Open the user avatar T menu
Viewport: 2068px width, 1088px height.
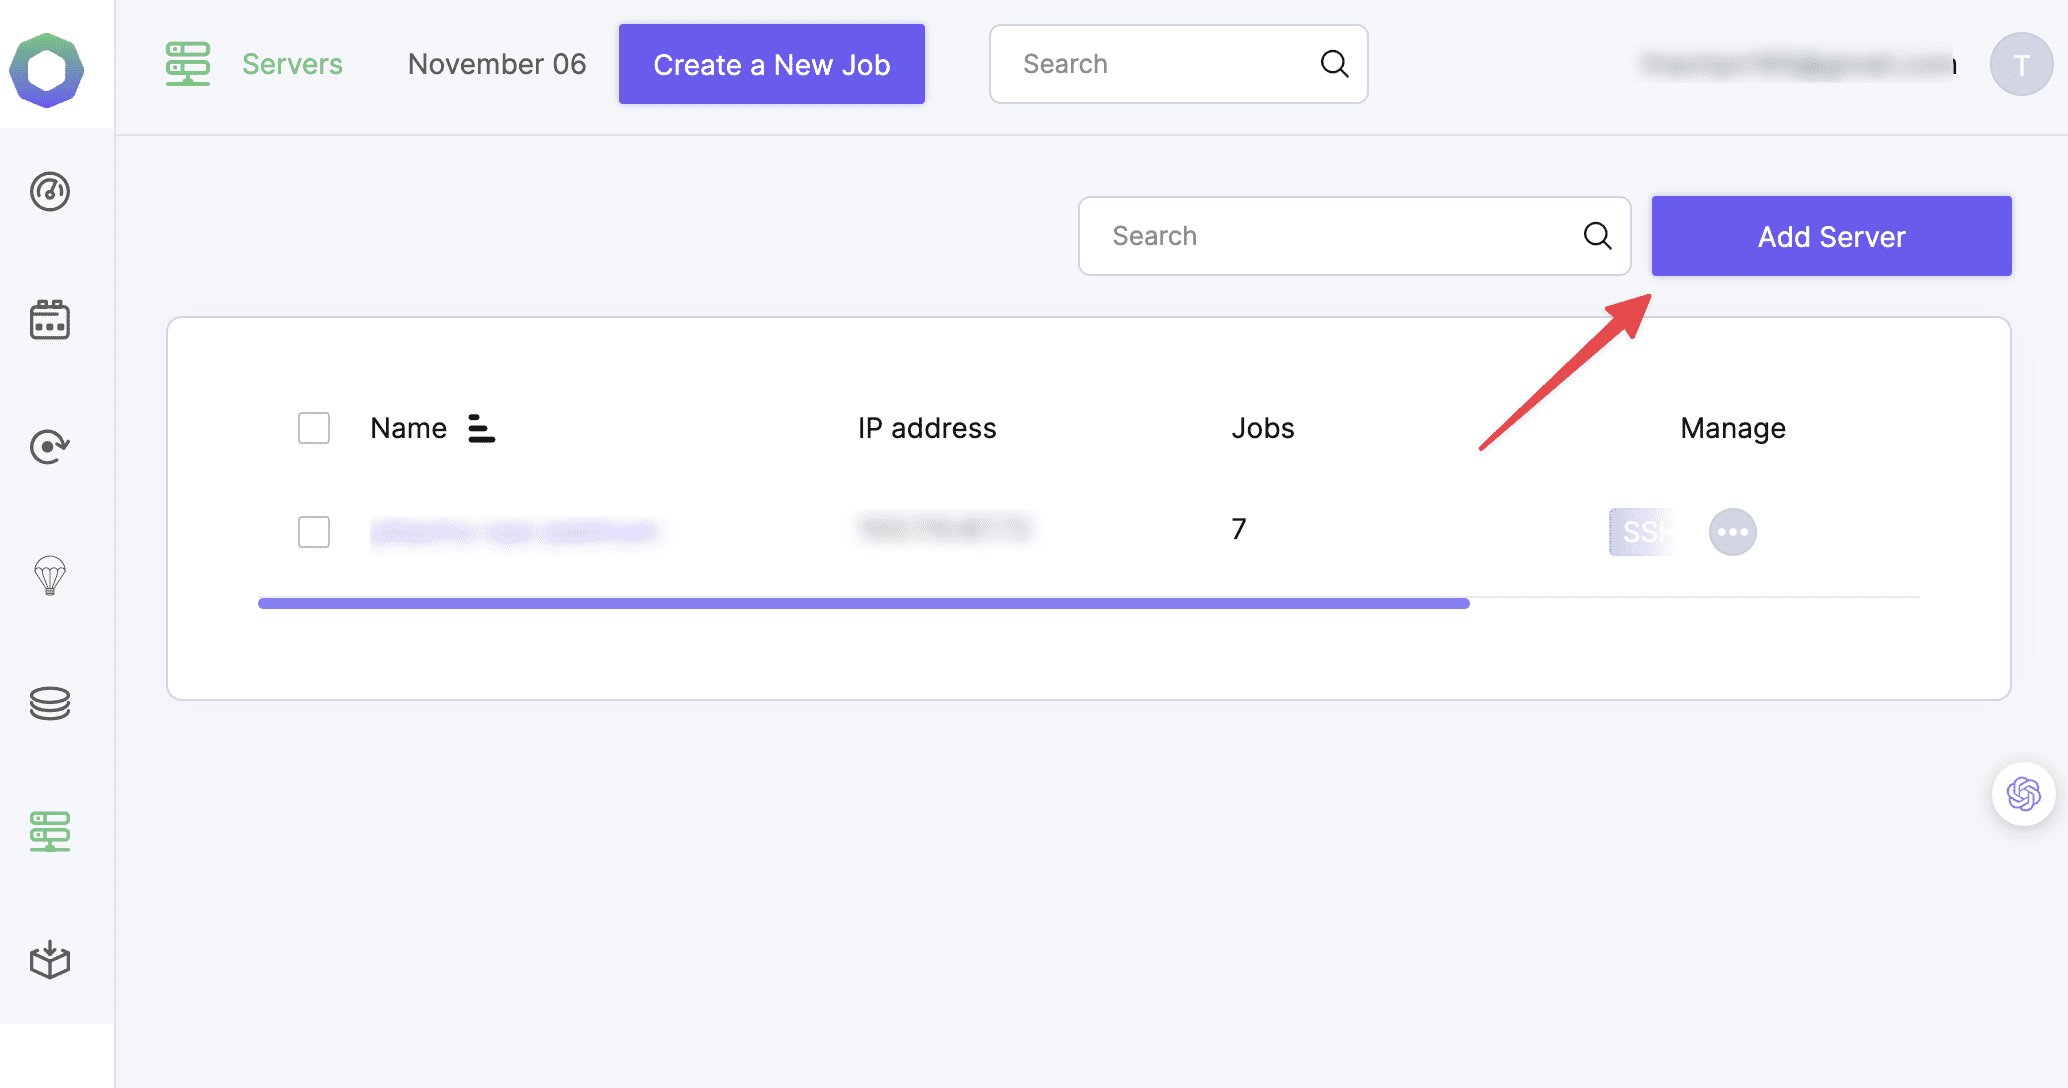(x=2021, y=65)
